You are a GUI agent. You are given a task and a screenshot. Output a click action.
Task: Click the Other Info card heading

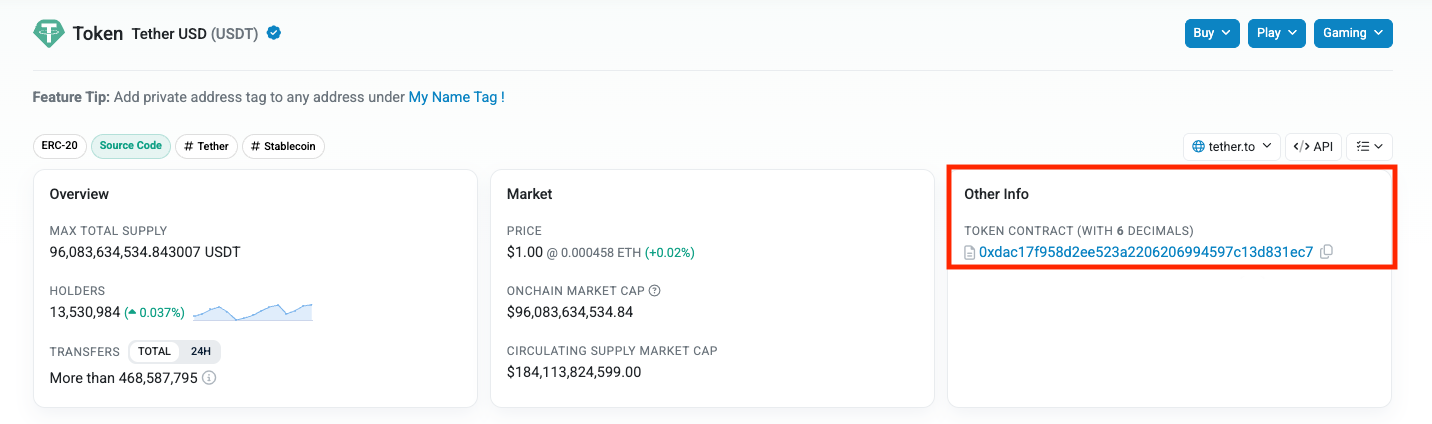click(996, 194)
